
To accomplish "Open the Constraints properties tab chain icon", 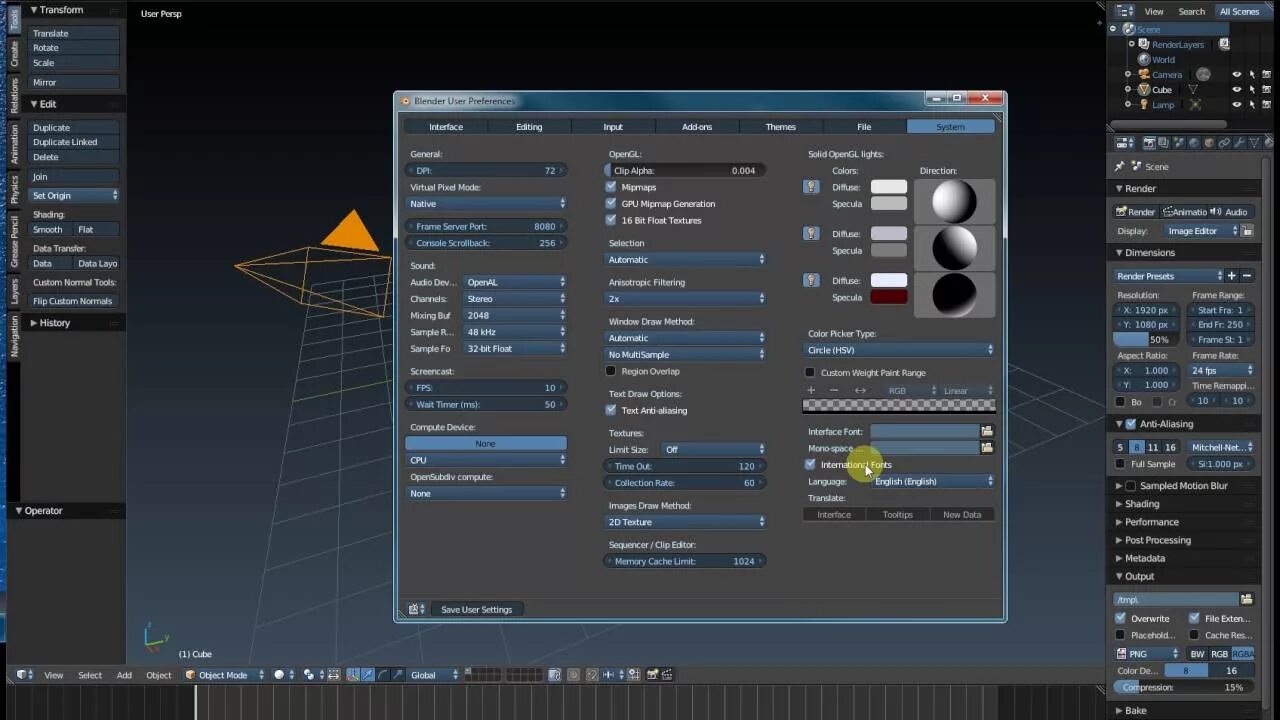I will coord(1224,143).
